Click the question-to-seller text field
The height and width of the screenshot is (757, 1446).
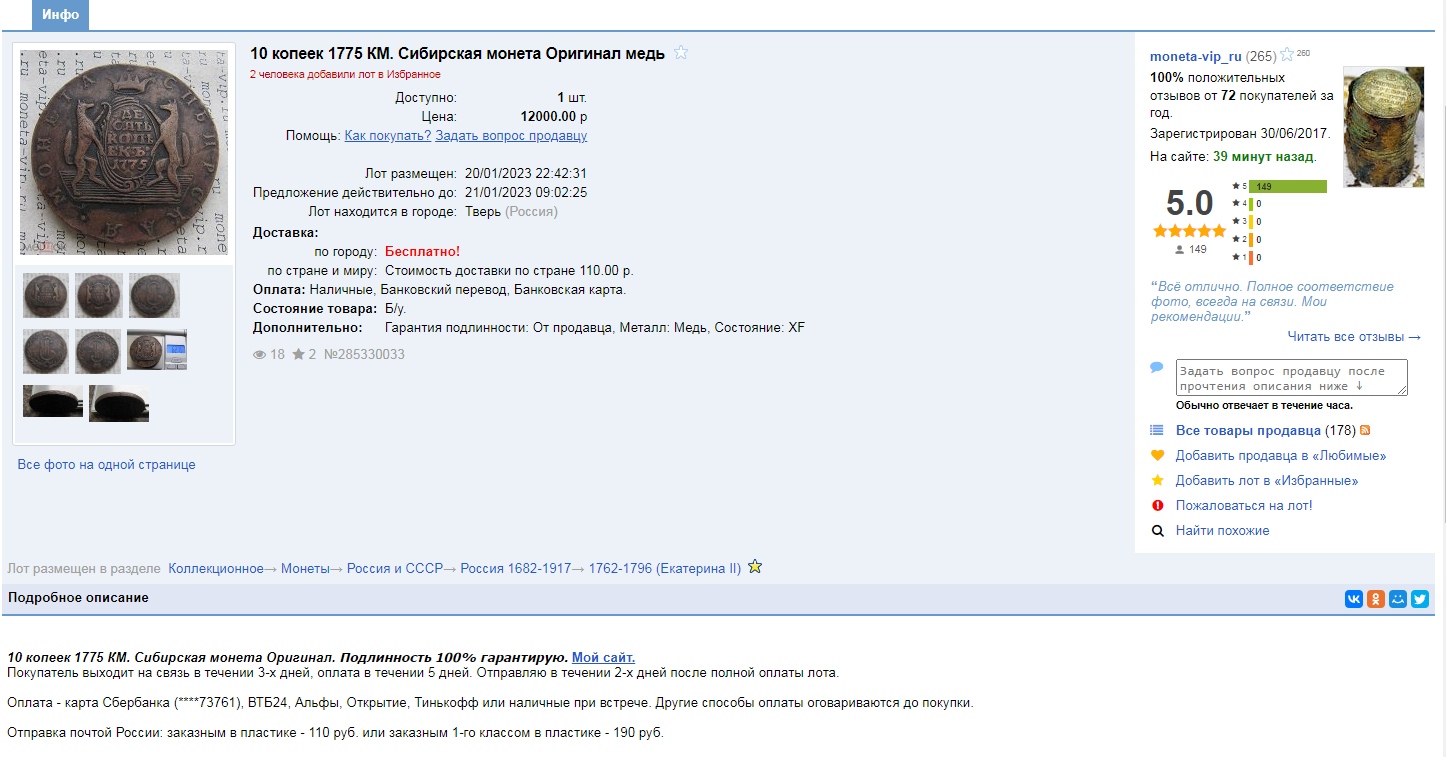[1291, 378]
